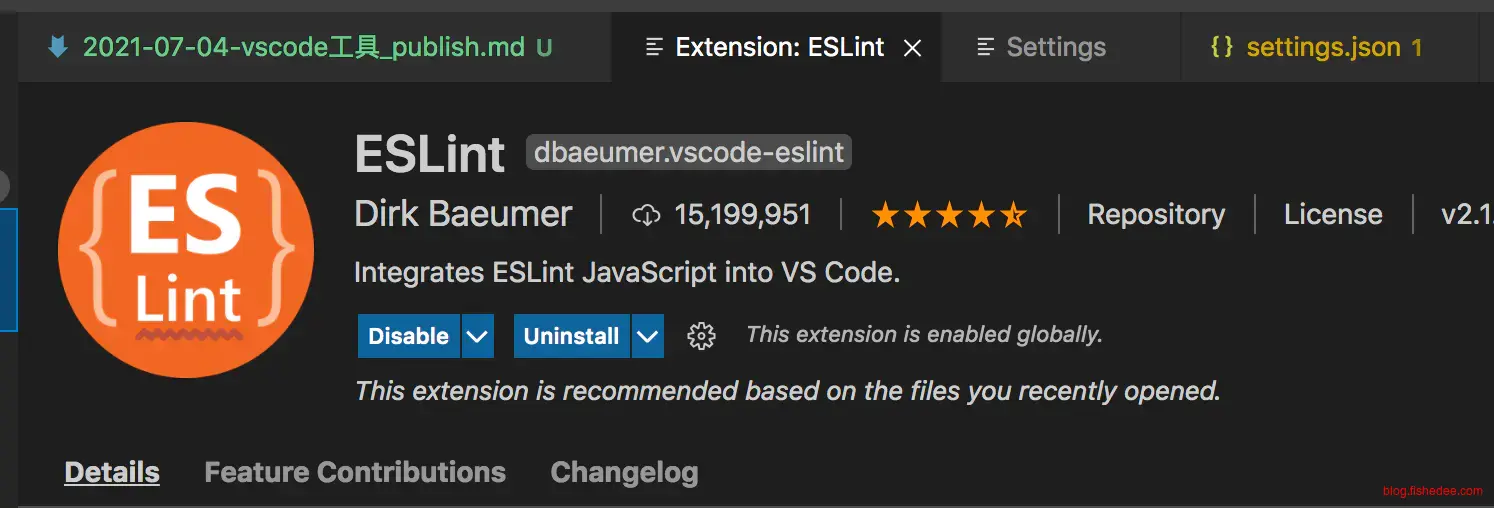Open the settings.json editor tab

pos(1322,47)
